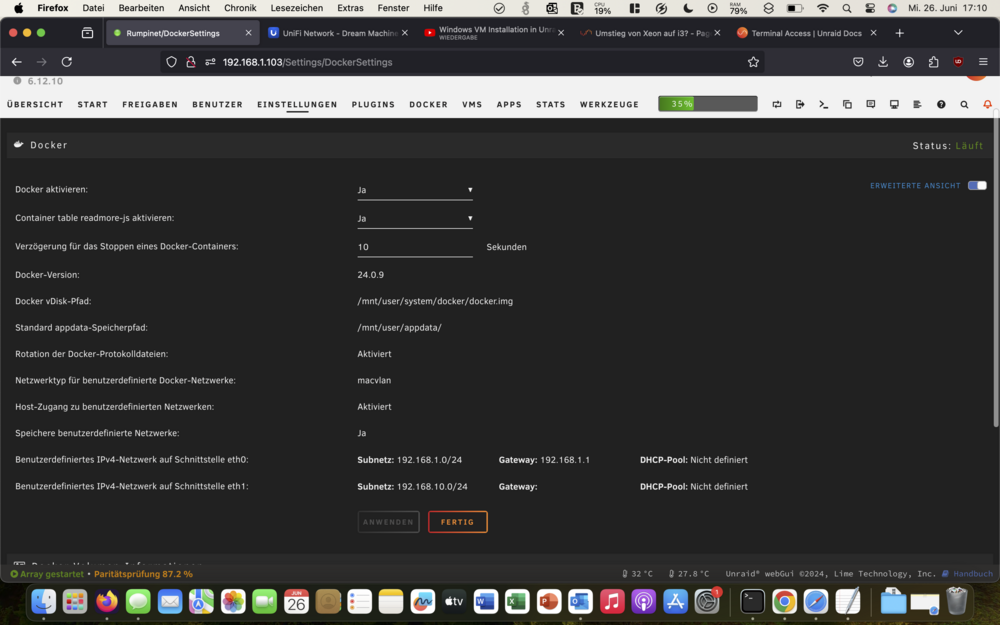The width and height of the screenshot is (1000, 625).
Task: Launch Google Chrome from the Dock
Action: click(x=784, y=601)
